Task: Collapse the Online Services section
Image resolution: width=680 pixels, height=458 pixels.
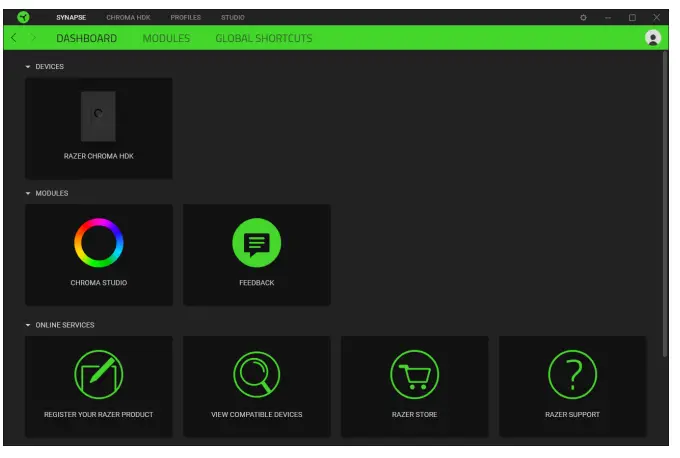Action: [x=28, y=325]
